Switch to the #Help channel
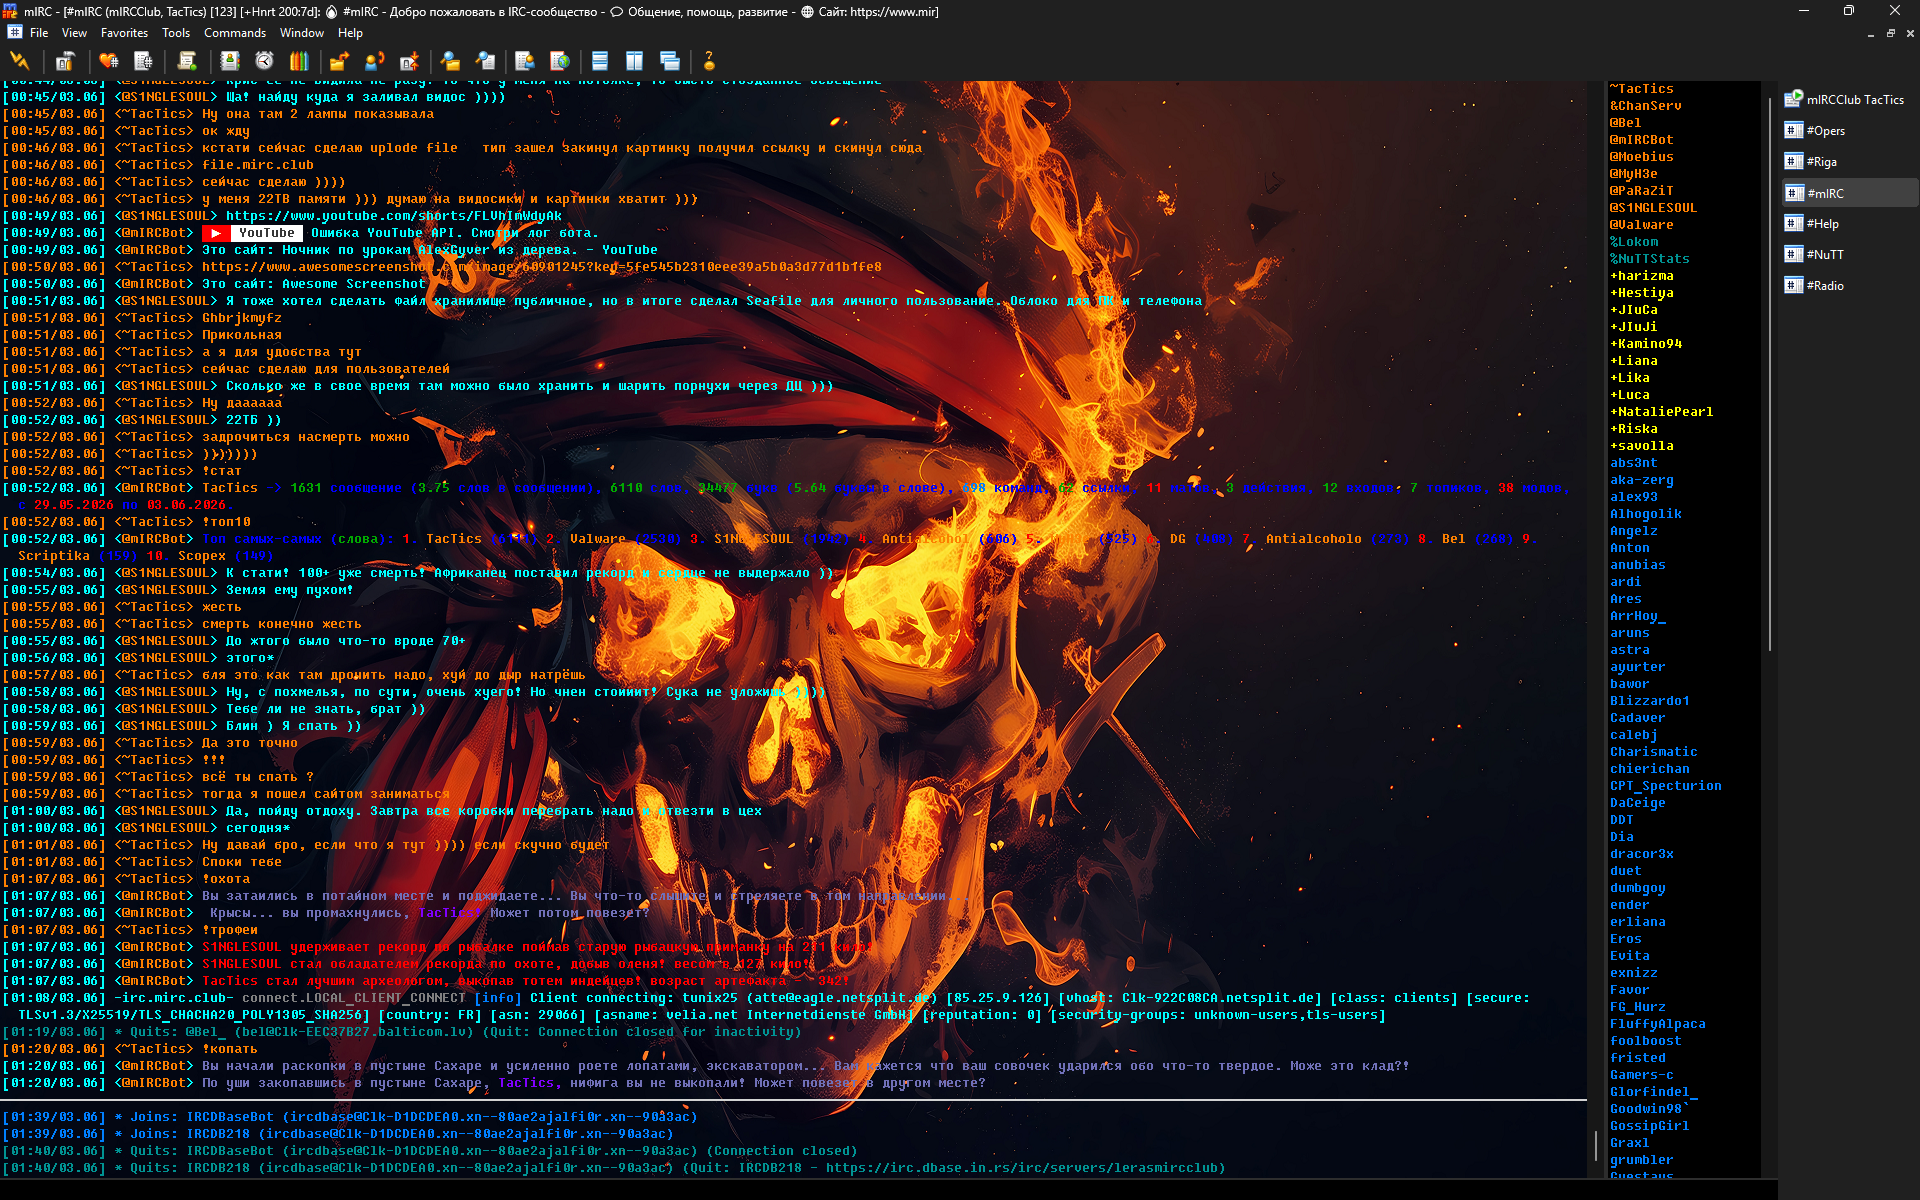Screen dimensions: 1920x1200 click(1813, 224)
